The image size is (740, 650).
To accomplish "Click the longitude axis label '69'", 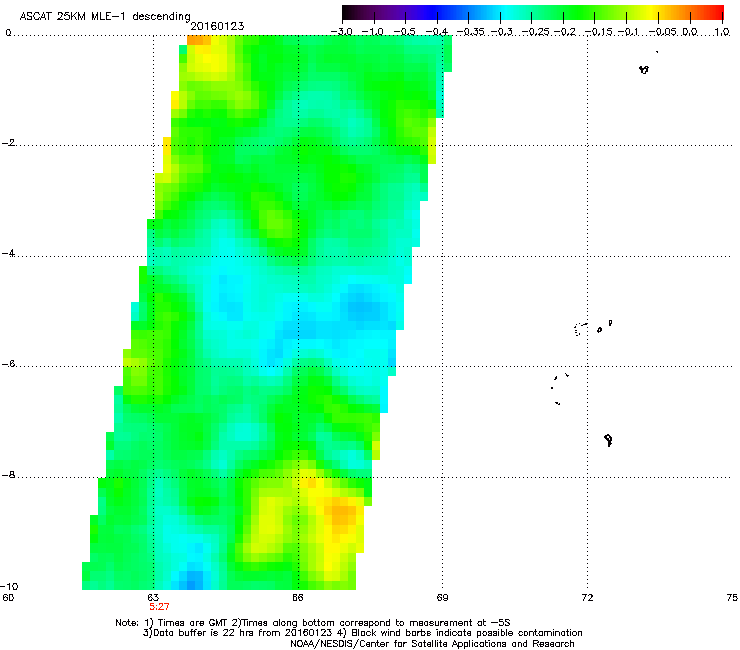I will point(442,598).
